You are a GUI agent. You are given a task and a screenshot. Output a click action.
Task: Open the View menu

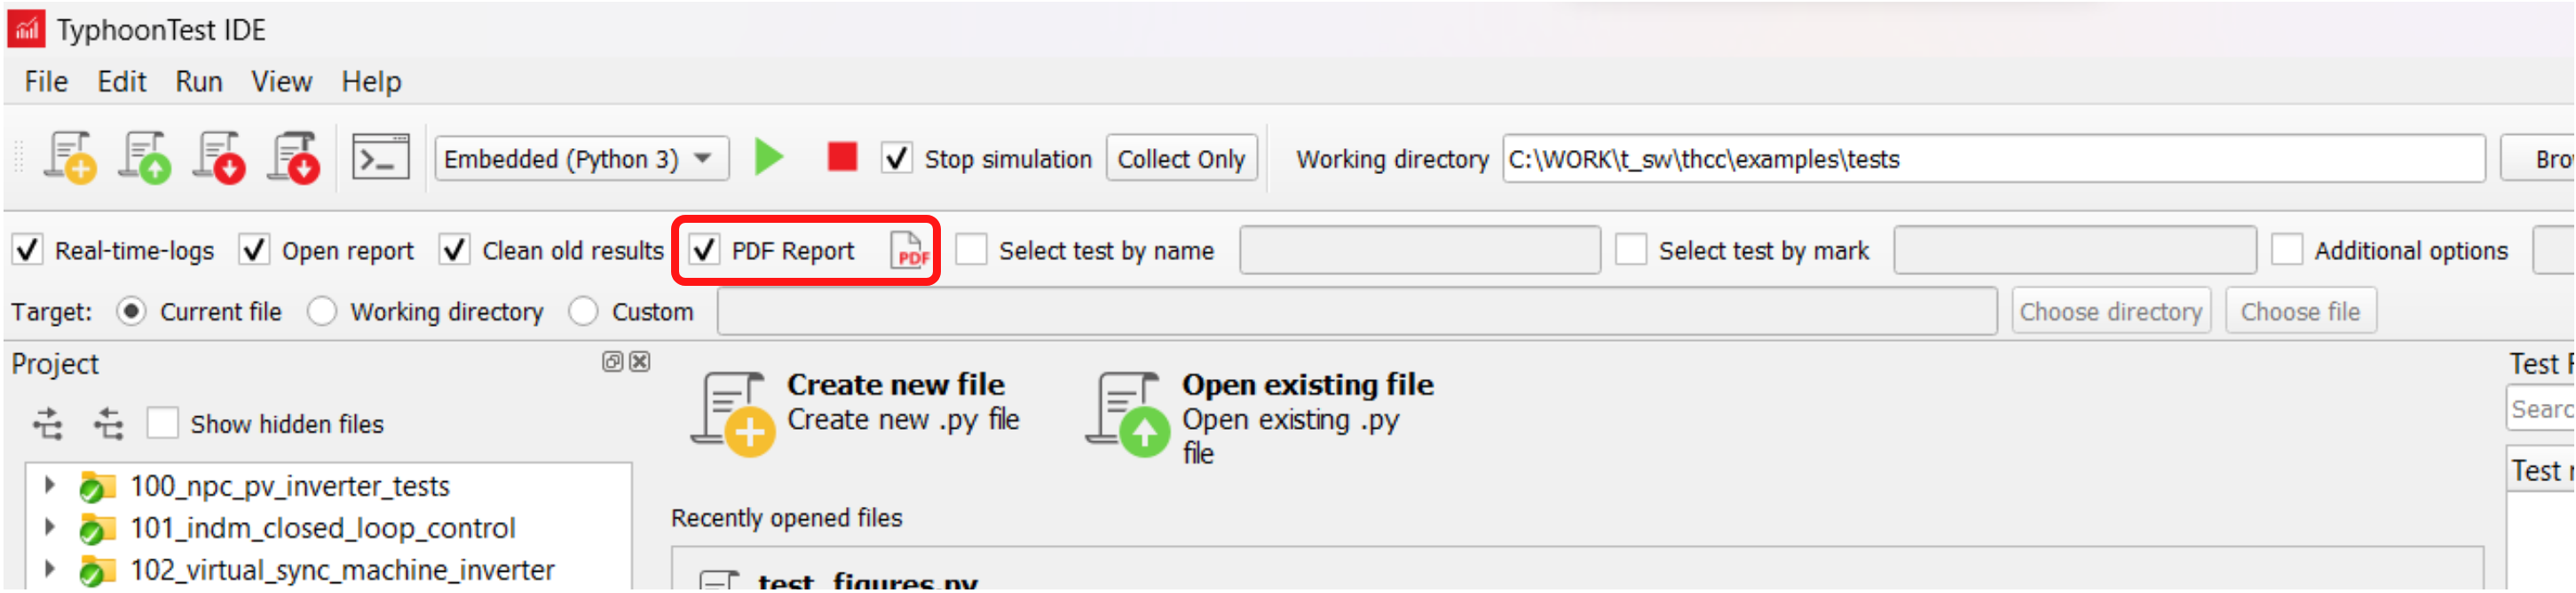pos(281,82)
